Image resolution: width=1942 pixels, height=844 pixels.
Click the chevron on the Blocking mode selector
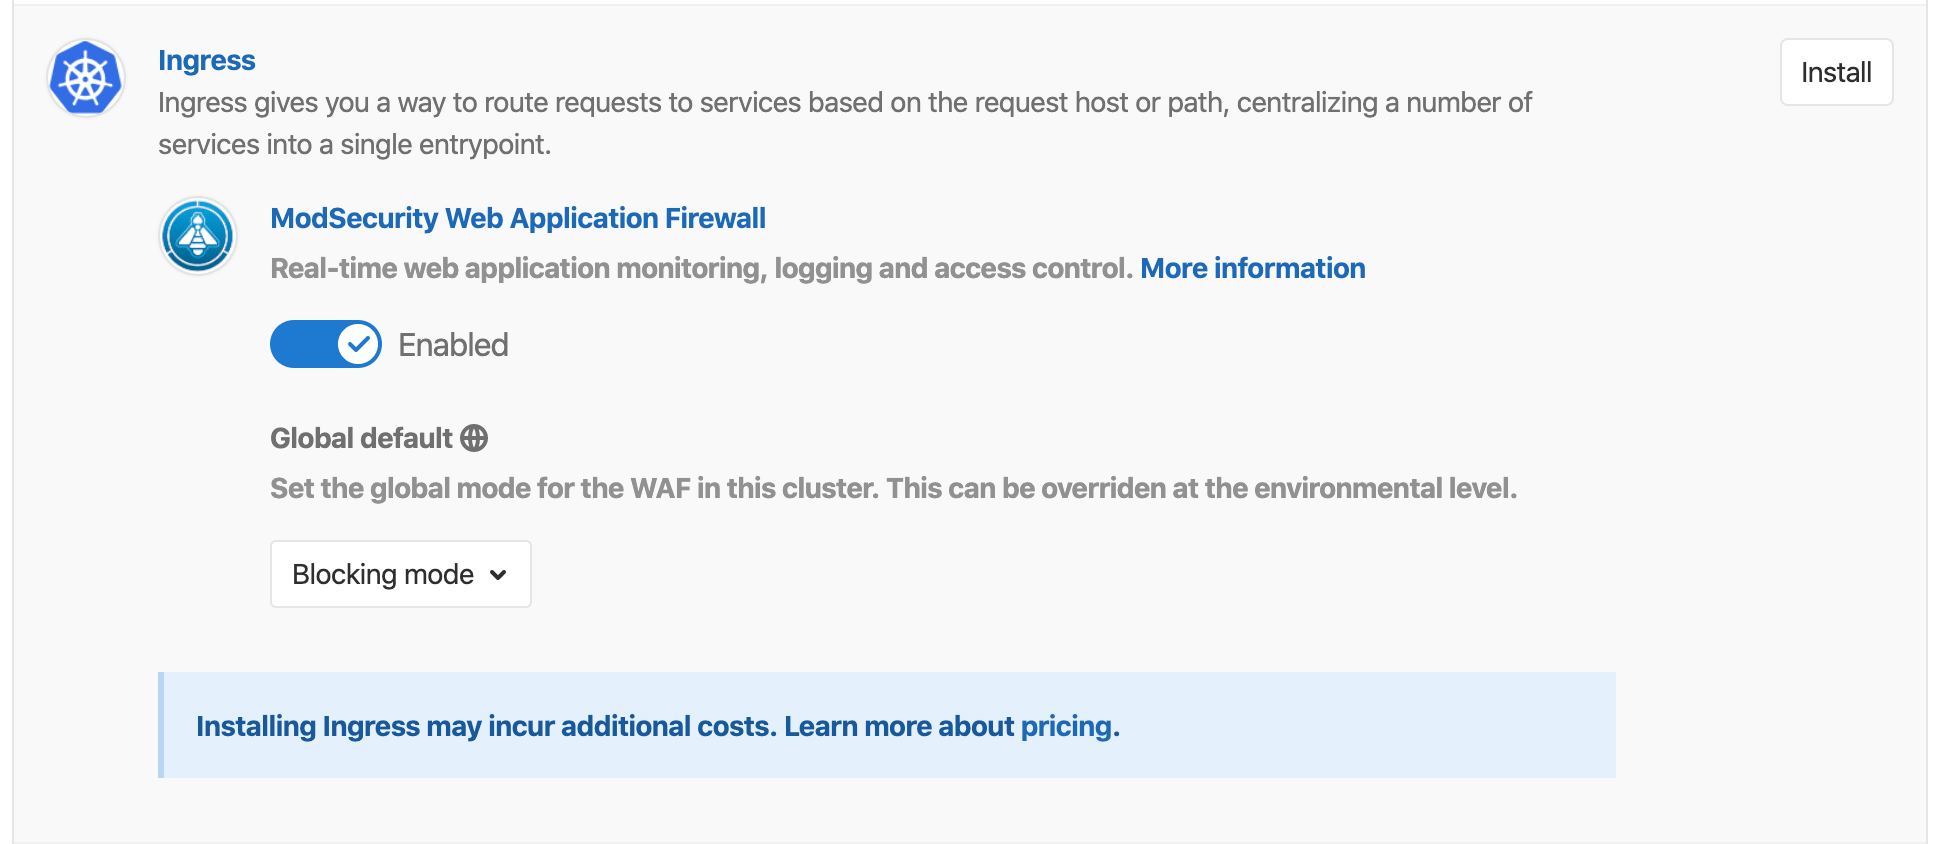click(498, 575)
